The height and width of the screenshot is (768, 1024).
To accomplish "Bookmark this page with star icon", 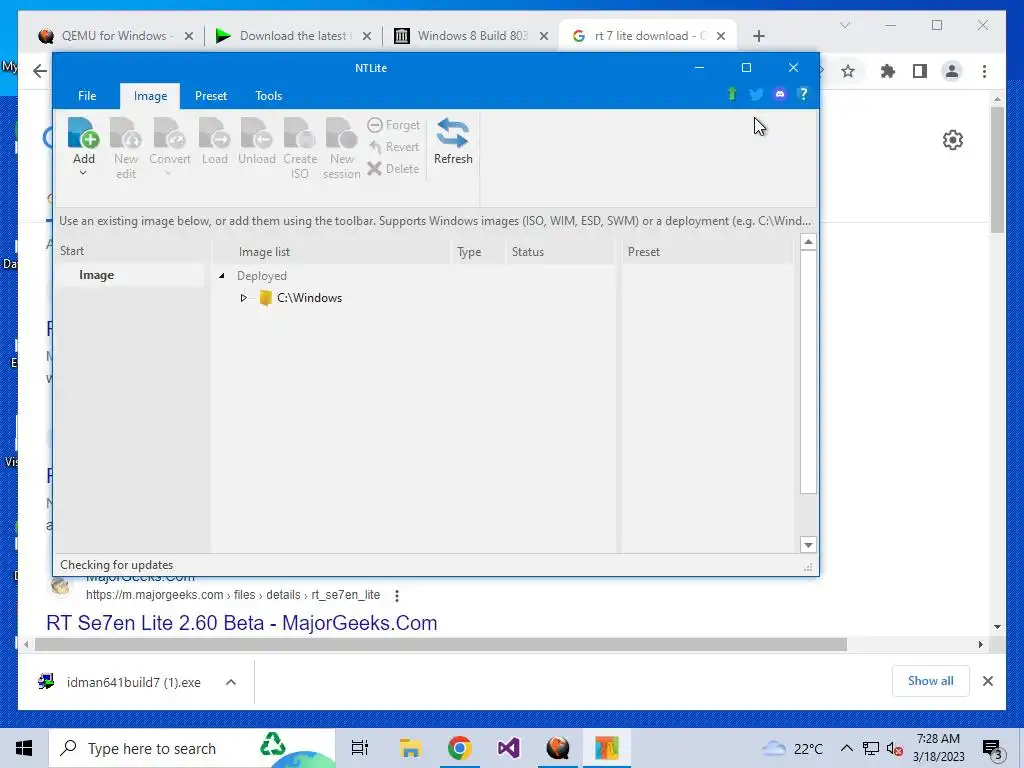I will (x=848, y=71).
